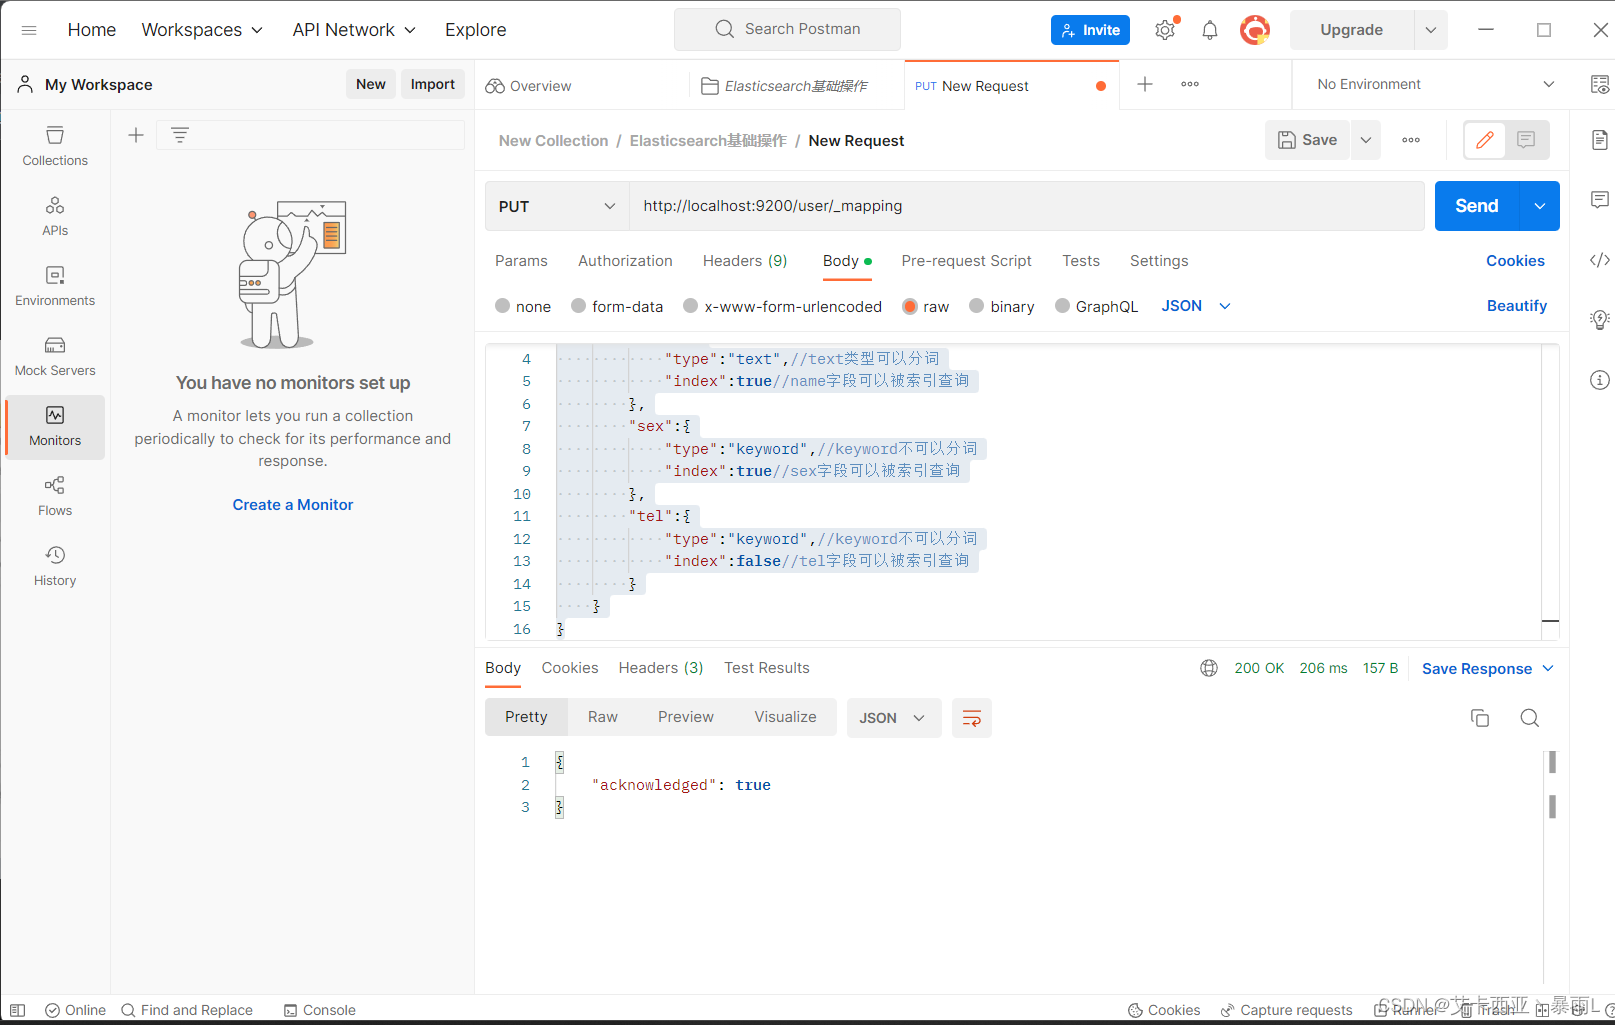This screenshot has height=1025, width=1615.
Task: Open the Workspaces dropdown
Action: [202, 30]
